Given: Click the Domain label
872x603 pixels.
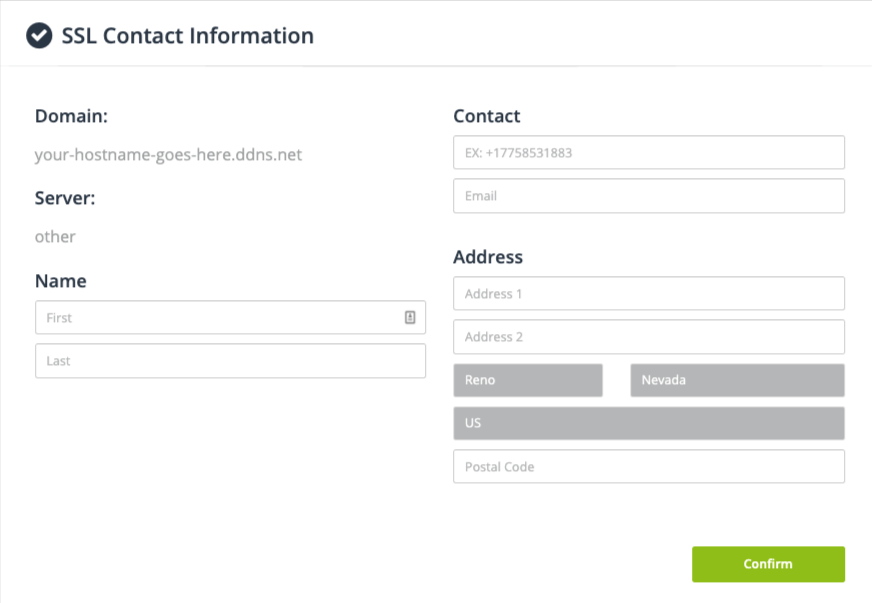Looking at the screenshot, I should (71, 116).
